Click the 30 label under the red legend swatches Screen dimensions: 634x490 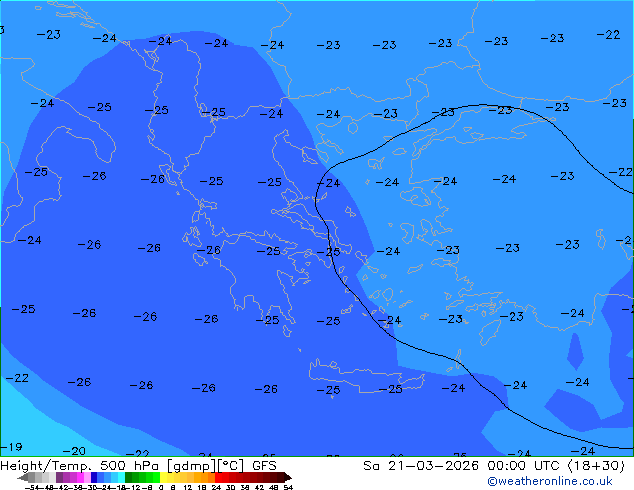230,488
